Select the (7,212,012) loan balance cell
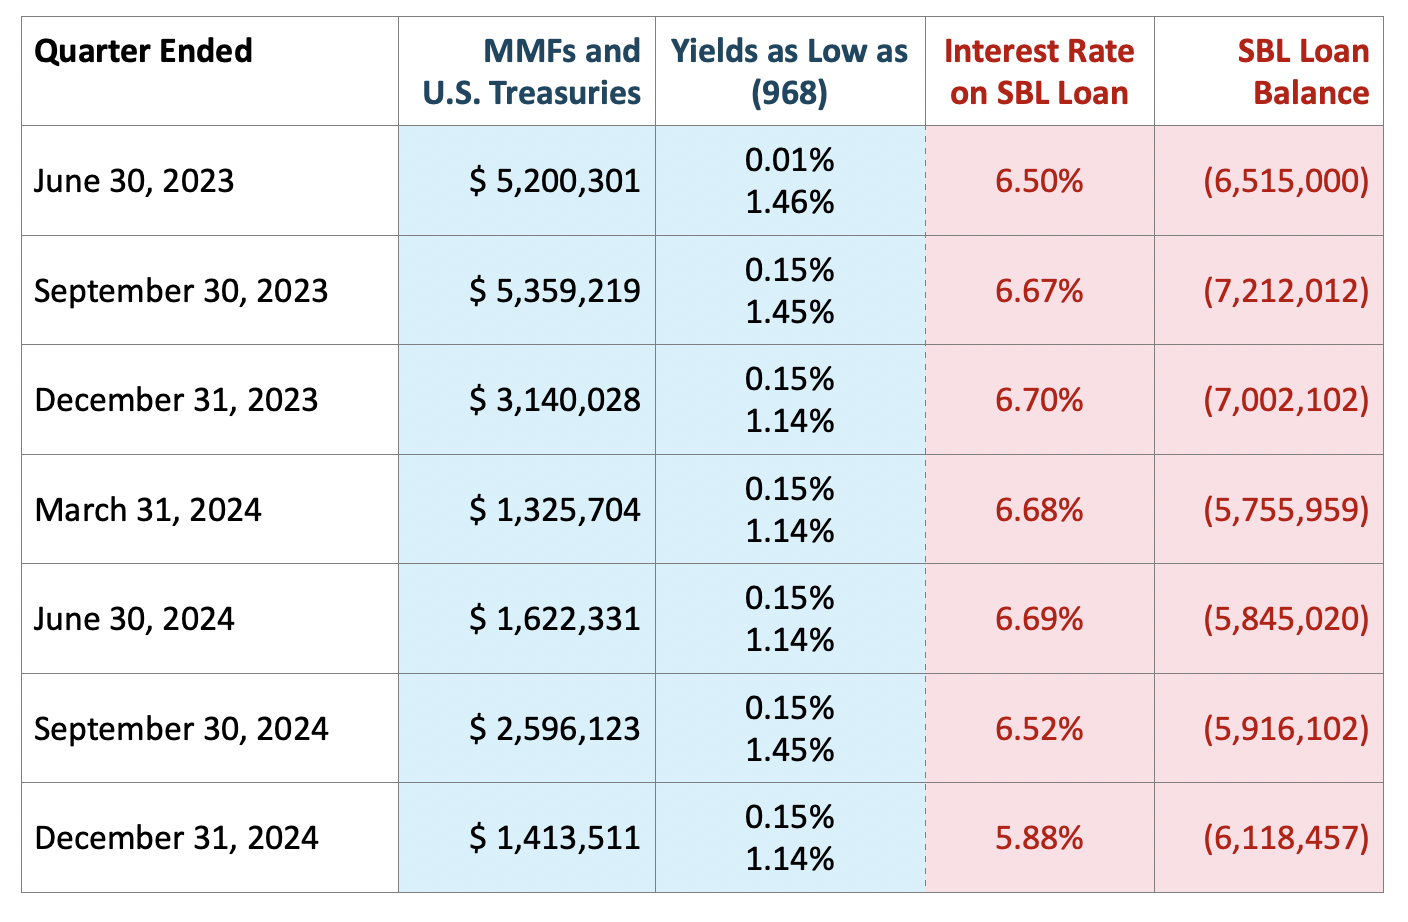1408x922 pixels. [1286, 291]
